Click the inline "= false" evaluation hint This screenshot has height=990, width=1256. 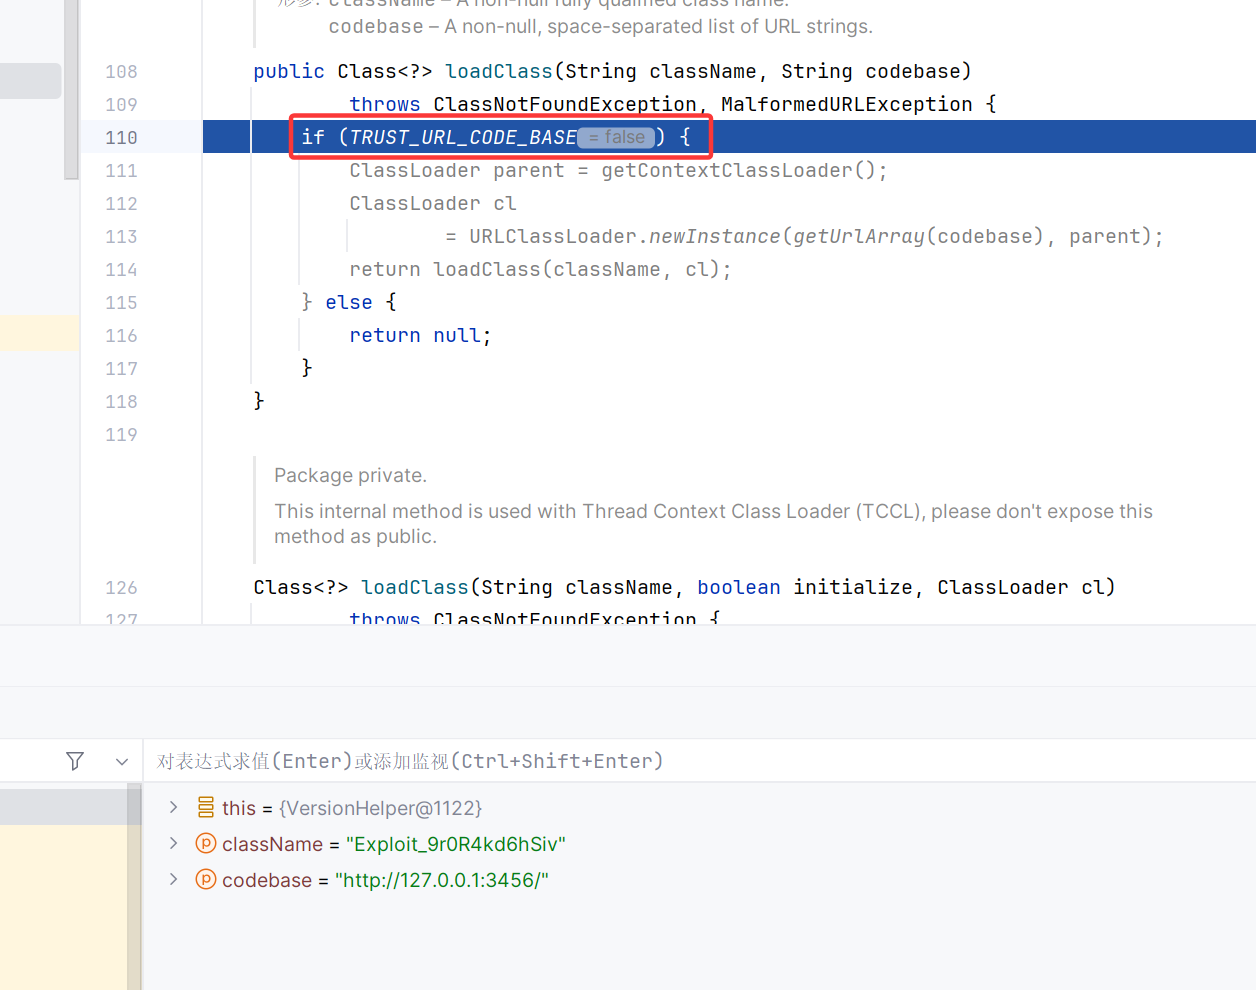pyautogui.click(x=615, y=137)
